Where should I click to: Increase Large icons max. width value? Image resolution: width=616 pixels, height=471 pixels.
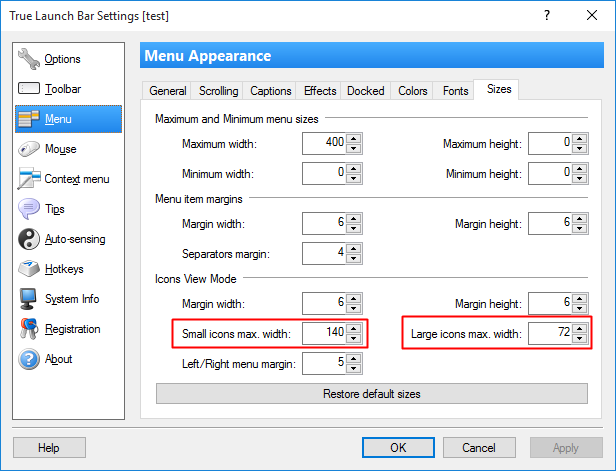point(580,328)
